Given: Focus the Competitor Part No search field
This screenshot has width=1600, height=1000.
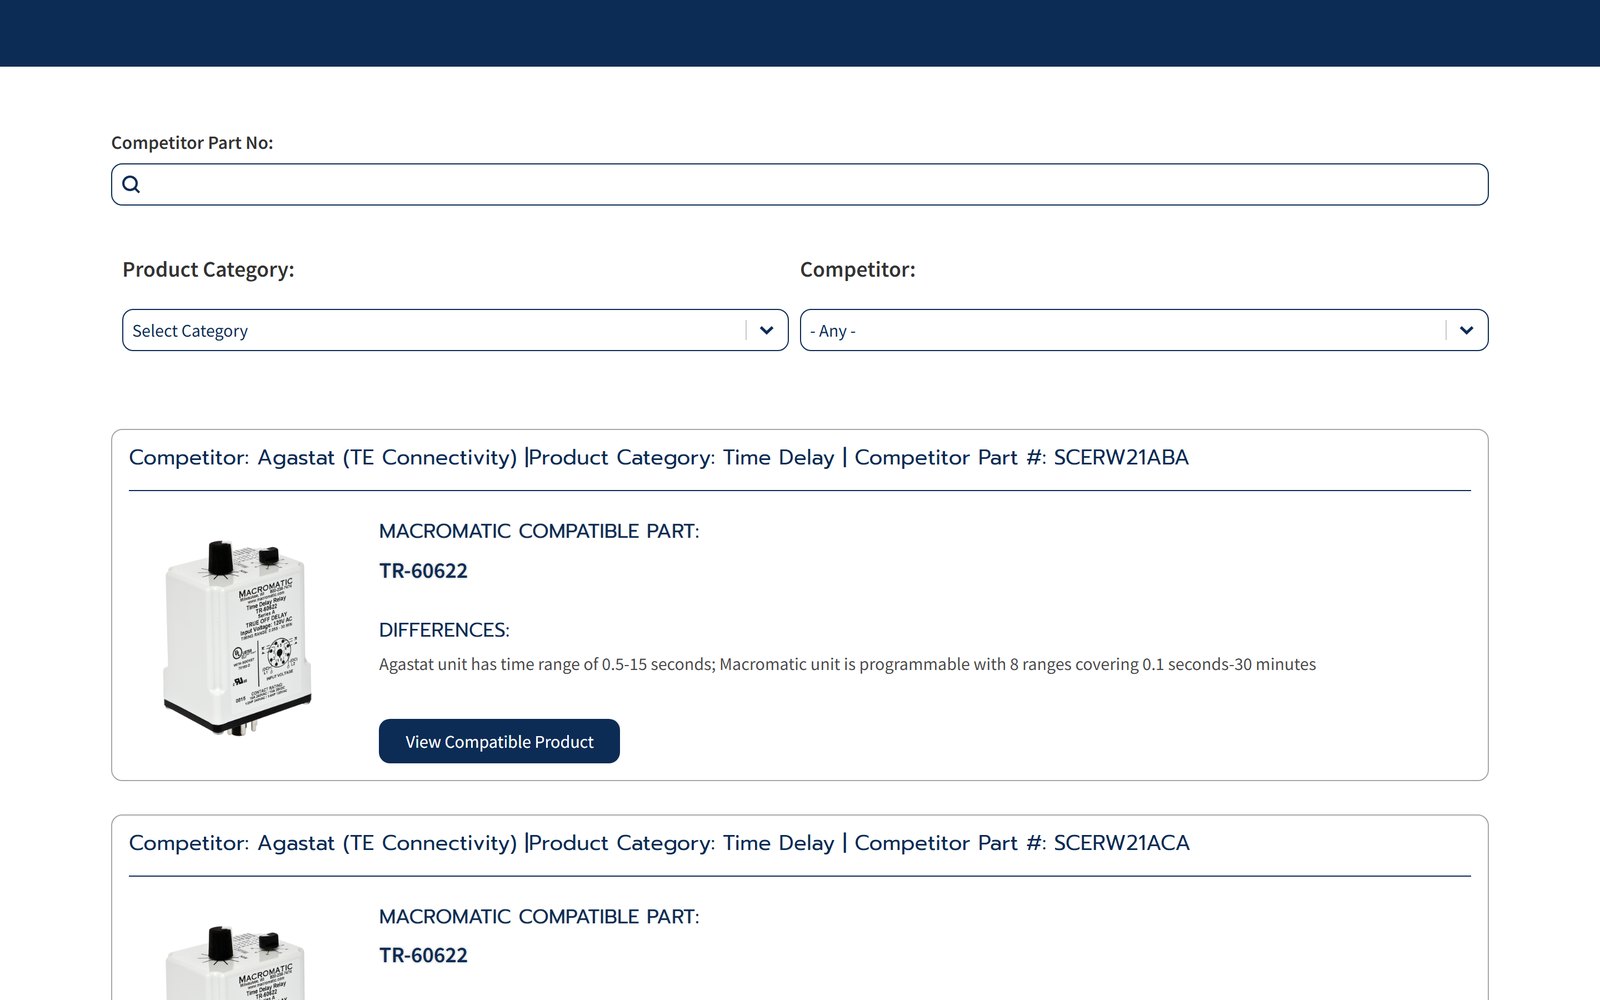Looking at the screenshot, I should coord(799,184).
